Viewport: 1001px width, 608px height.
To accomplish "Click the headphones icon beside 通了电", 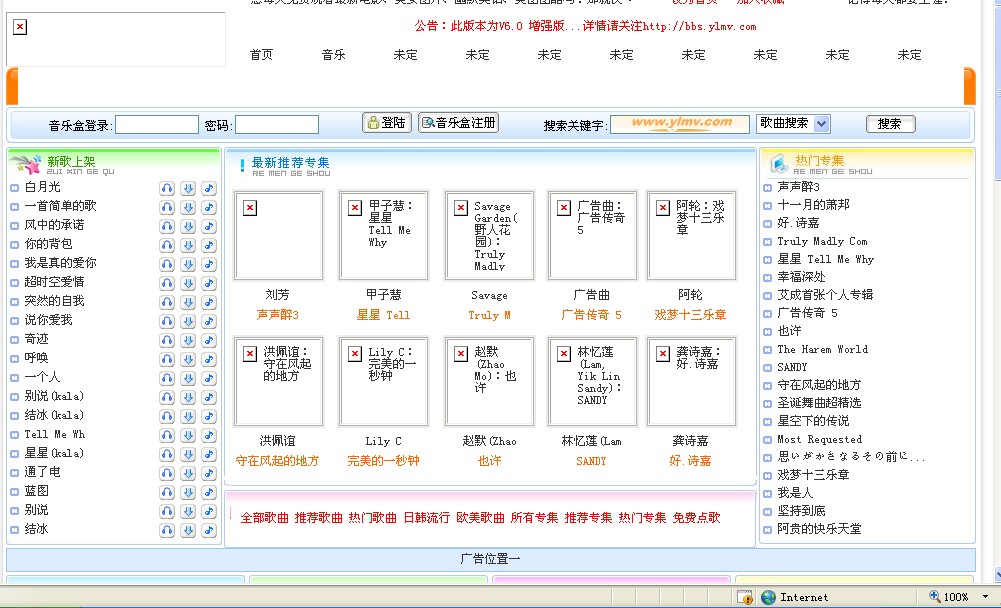I will [167, 473].
